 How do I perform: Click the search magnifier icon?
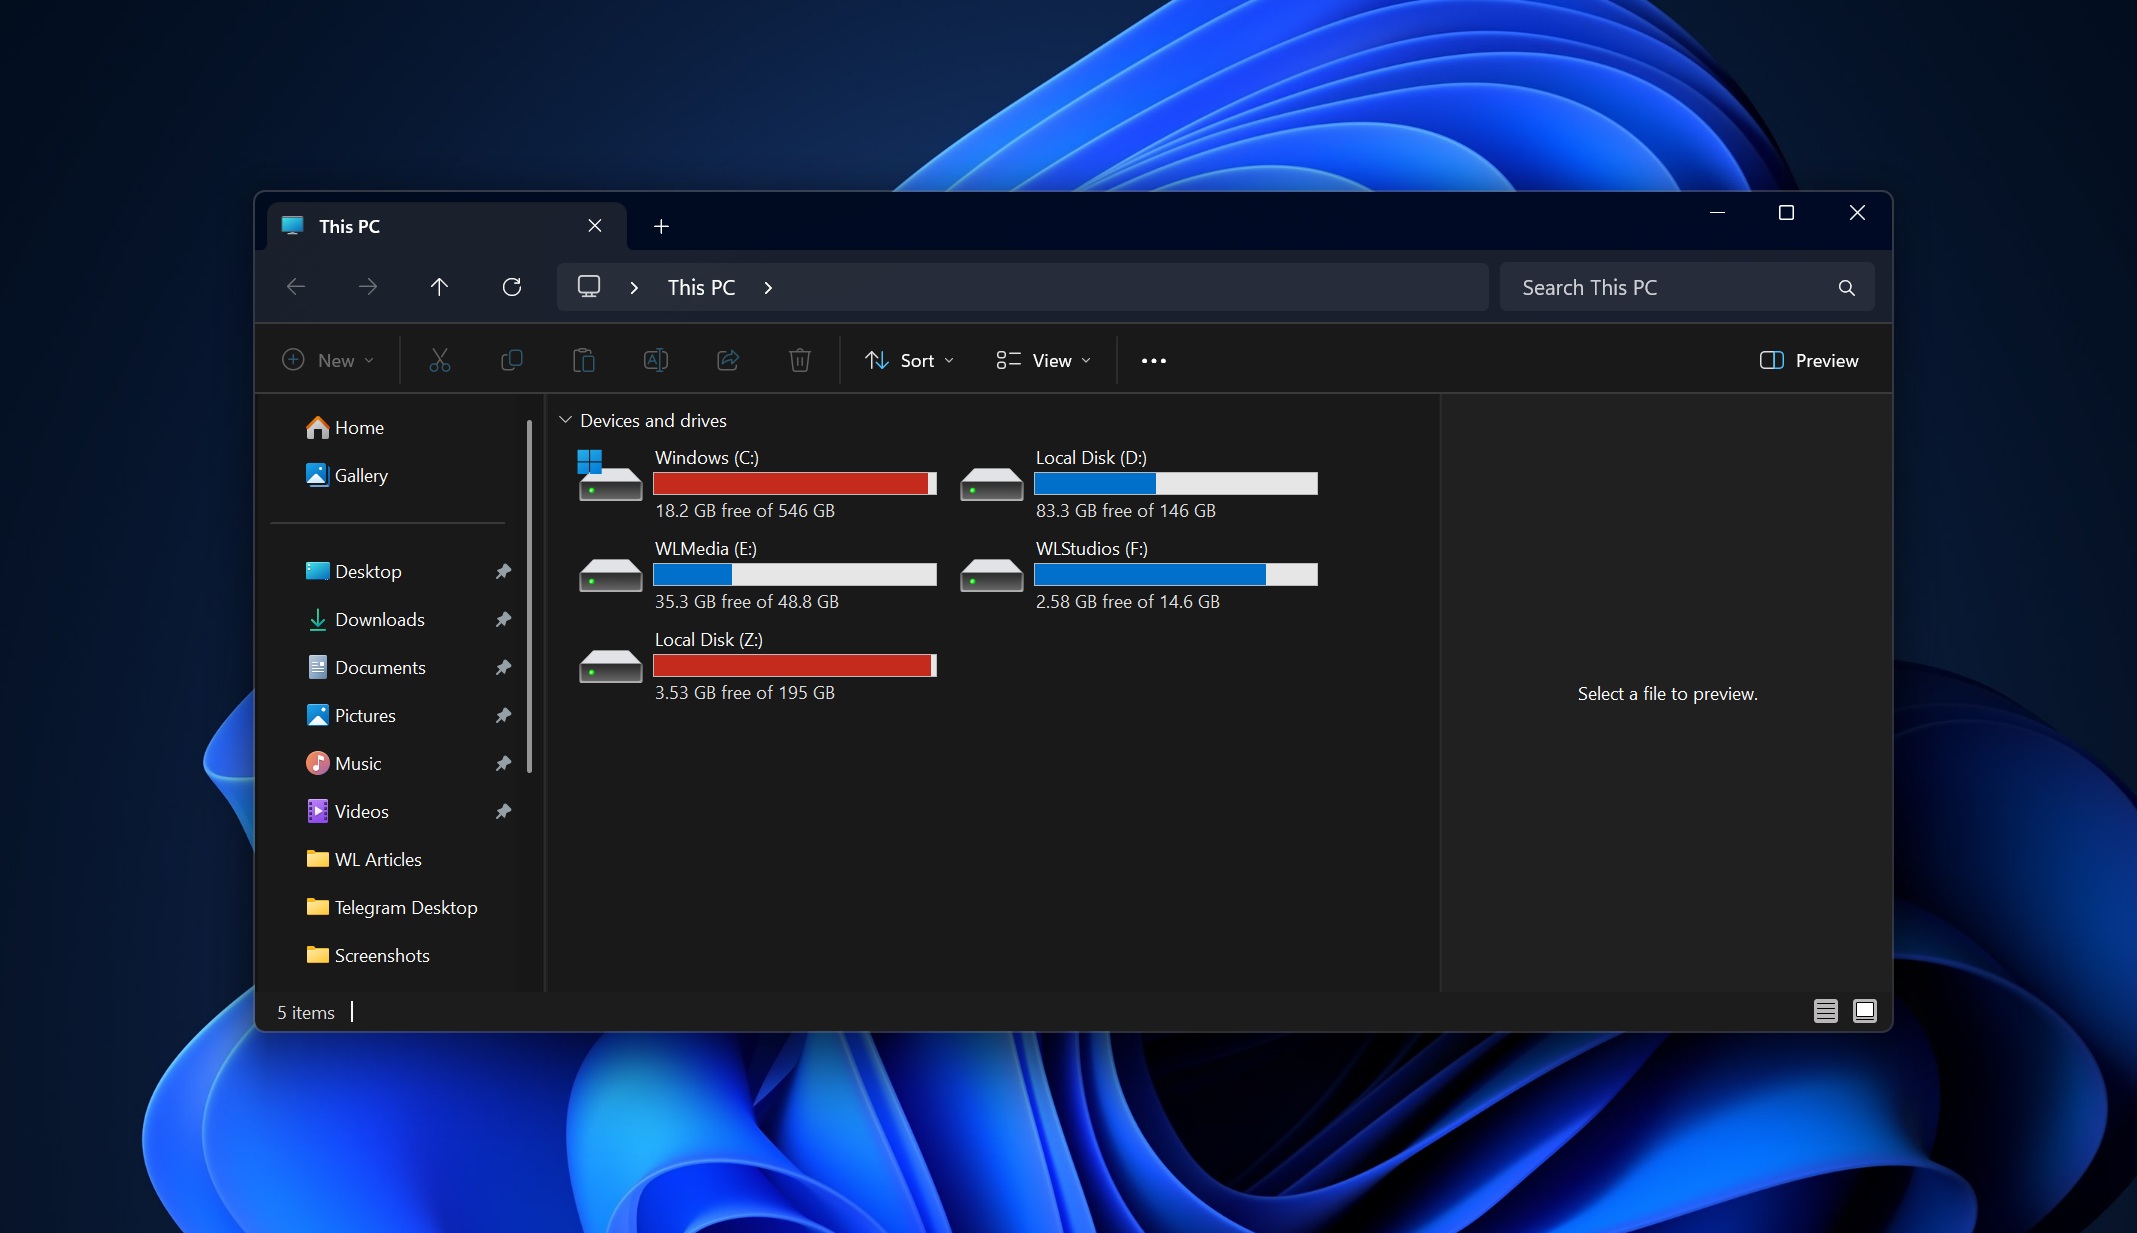[1845, 287]
